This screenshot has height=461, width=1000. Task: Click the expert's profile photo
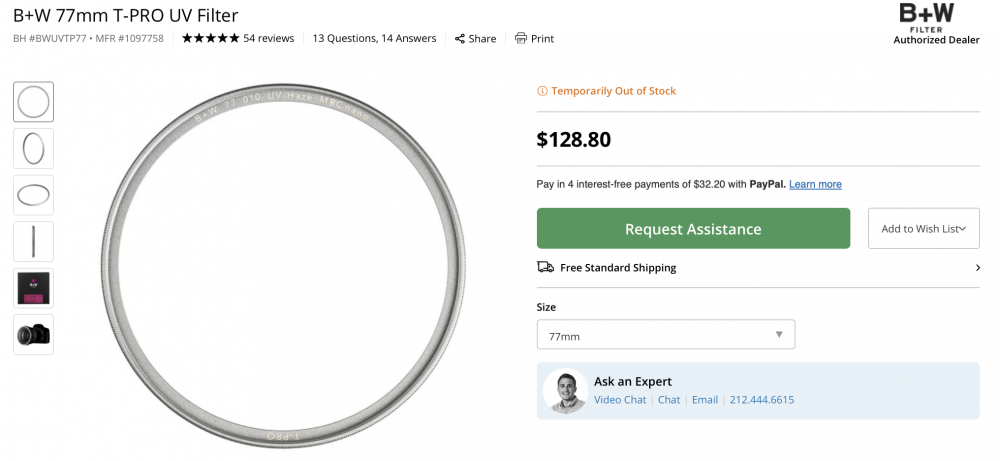[x=565, y=391]
